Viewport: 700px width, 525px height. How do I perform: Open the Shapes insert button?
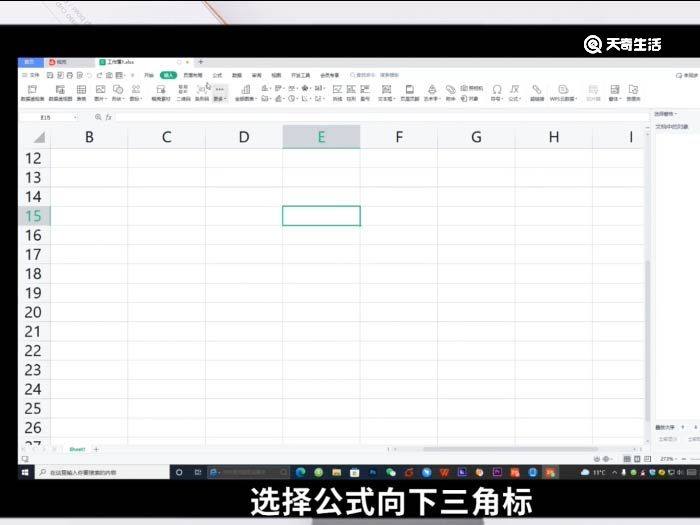pyautogui.click(x=118, y=92)
